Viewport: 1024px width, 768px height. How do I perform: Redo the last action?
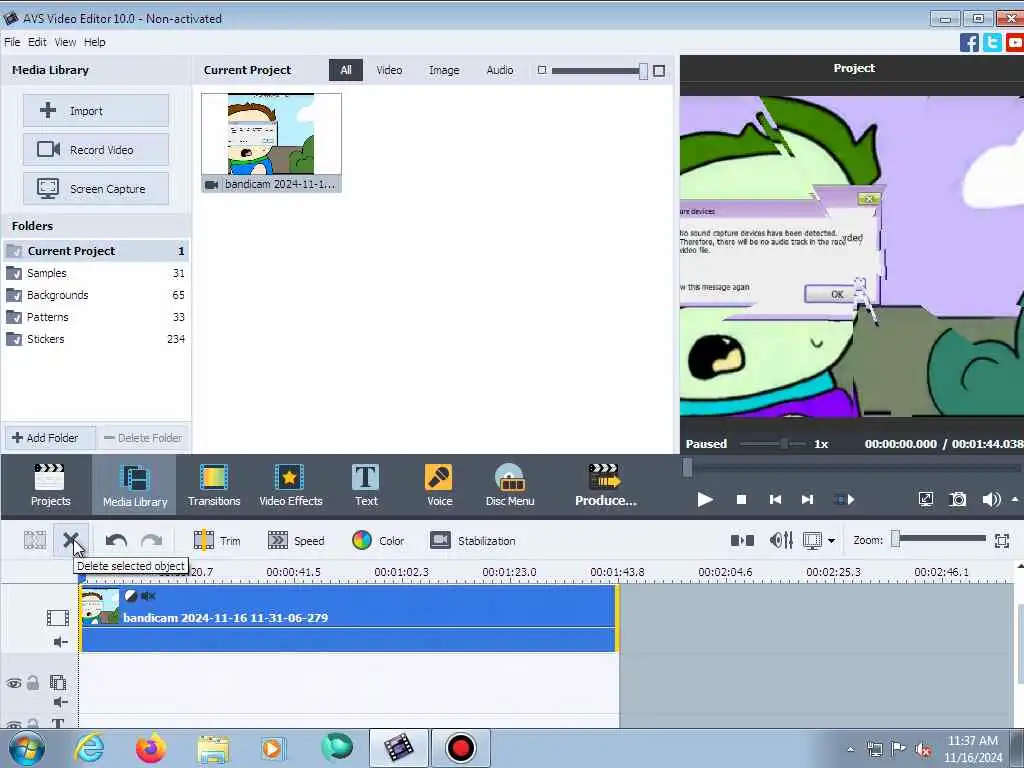coord(152,541)
